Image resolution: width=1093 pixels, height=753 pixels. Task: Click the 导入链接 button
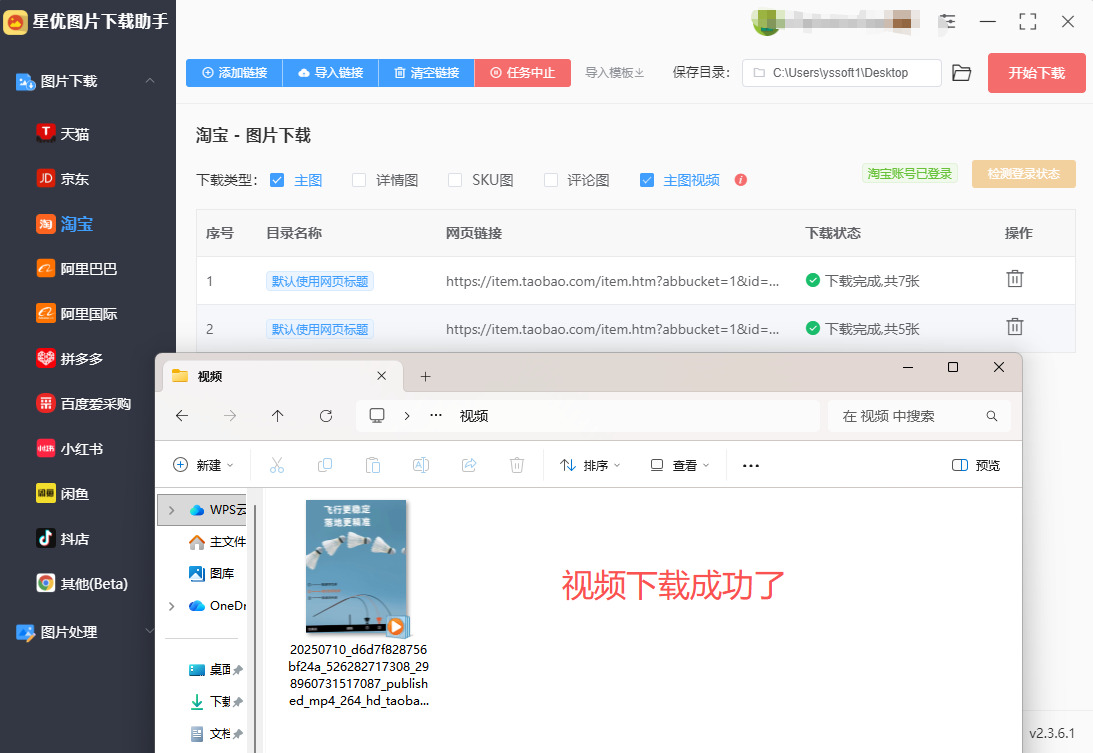(330, 73)
